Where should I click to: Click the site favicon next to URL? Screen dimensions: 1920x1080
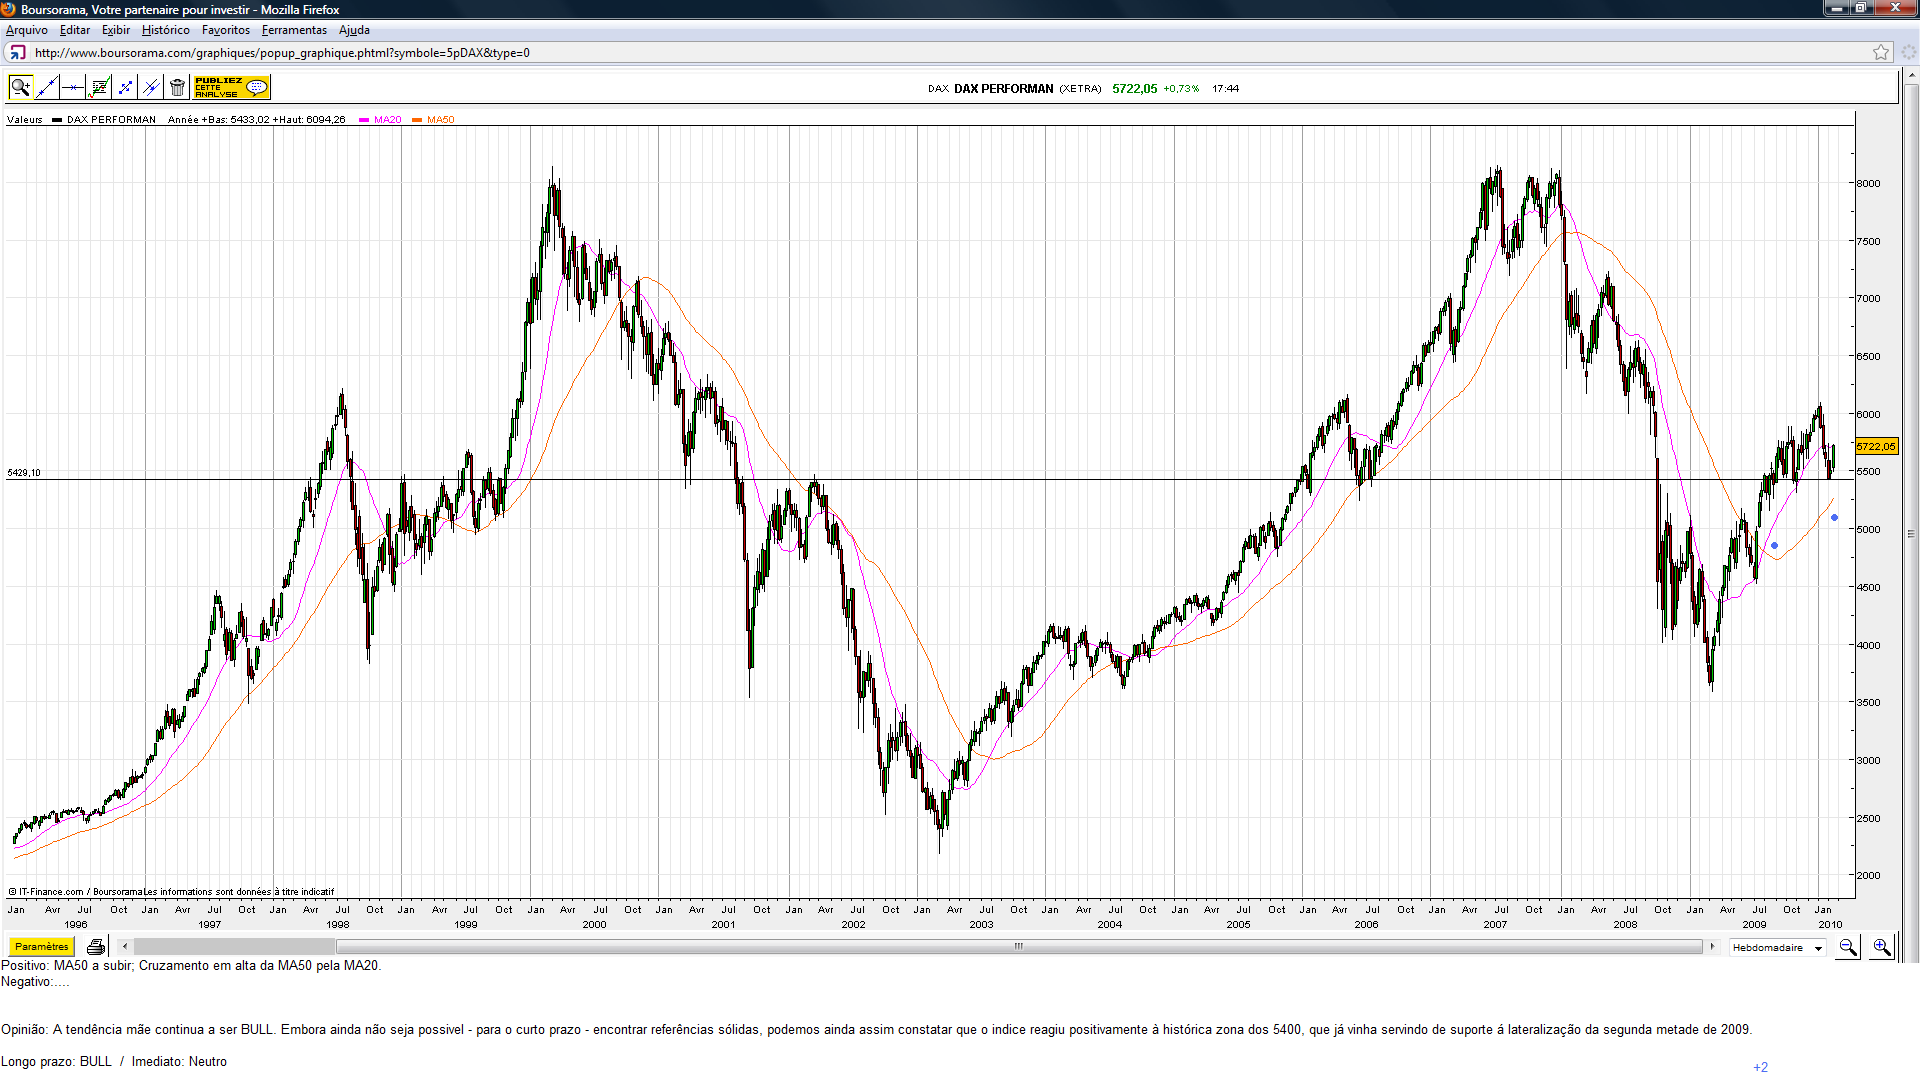coord(17,53)
